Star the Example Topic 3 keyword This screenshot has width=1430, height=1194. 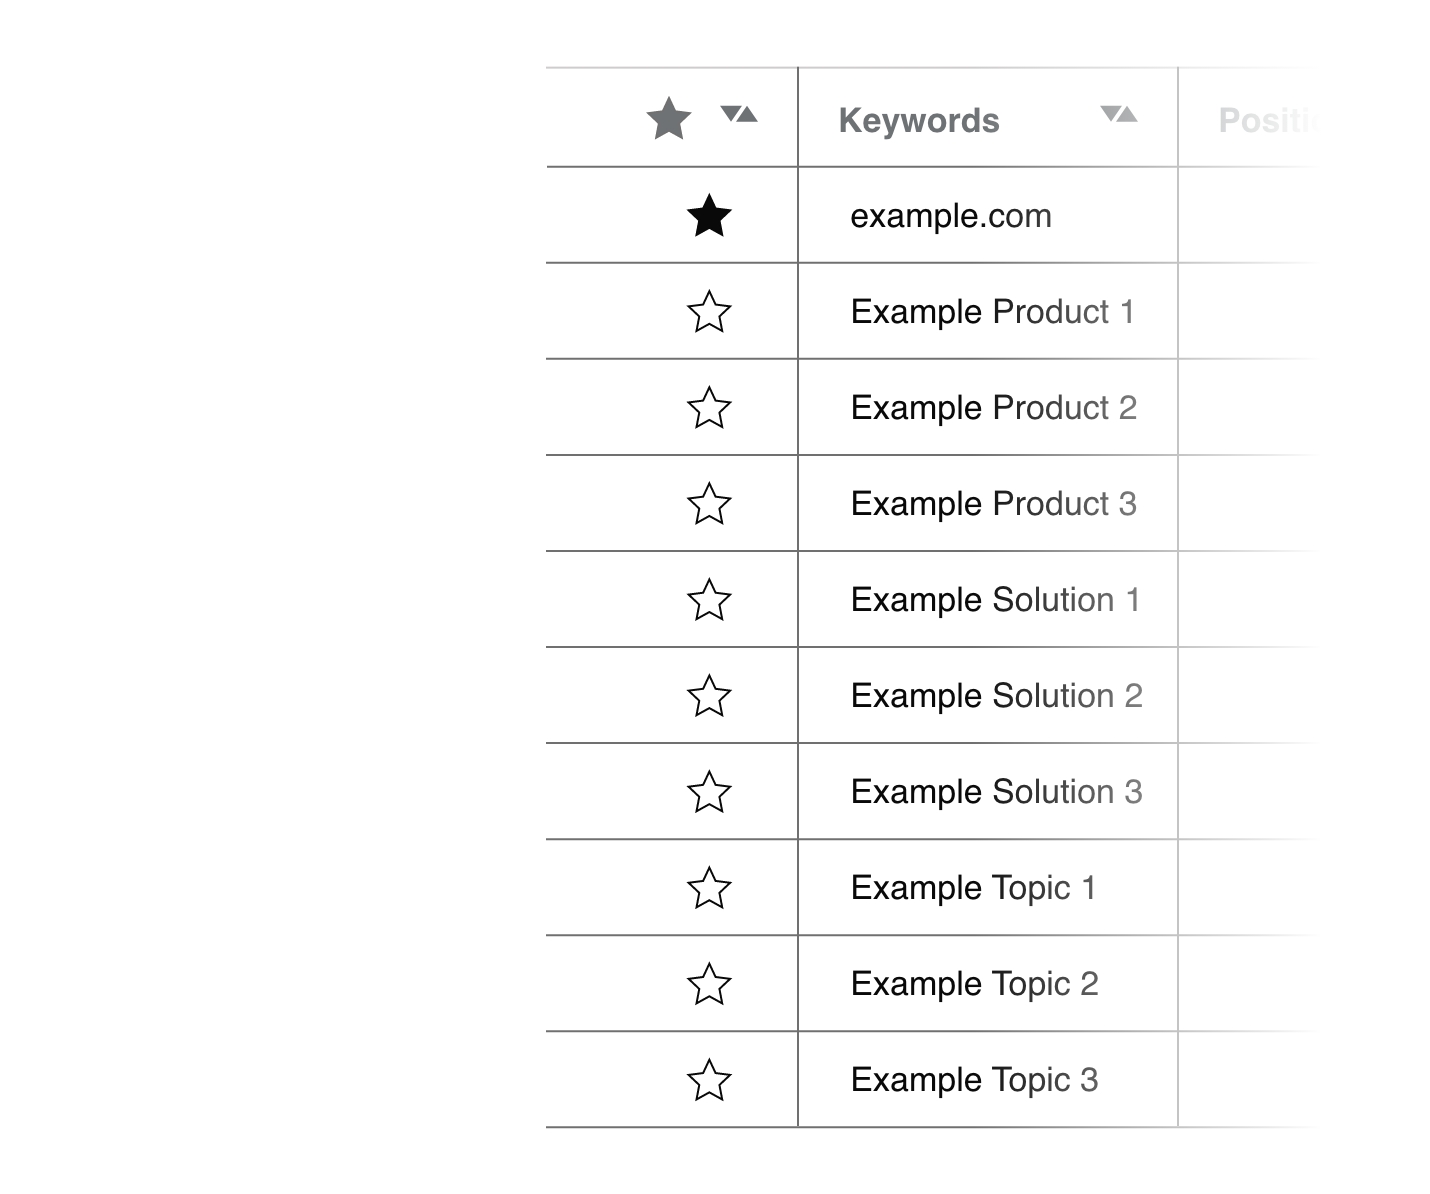point(709,1079)
